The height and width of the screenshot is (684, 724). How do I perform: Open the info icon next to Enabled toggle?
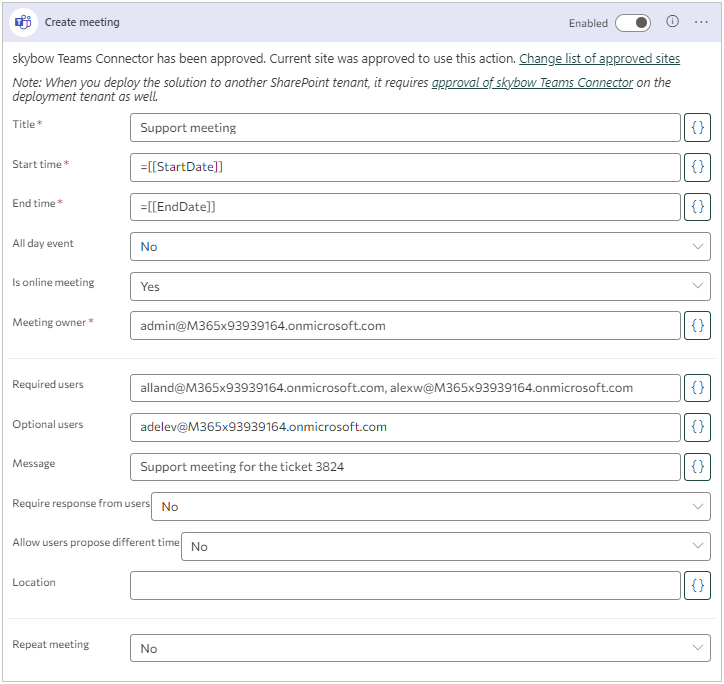click(x=673, y=22)
